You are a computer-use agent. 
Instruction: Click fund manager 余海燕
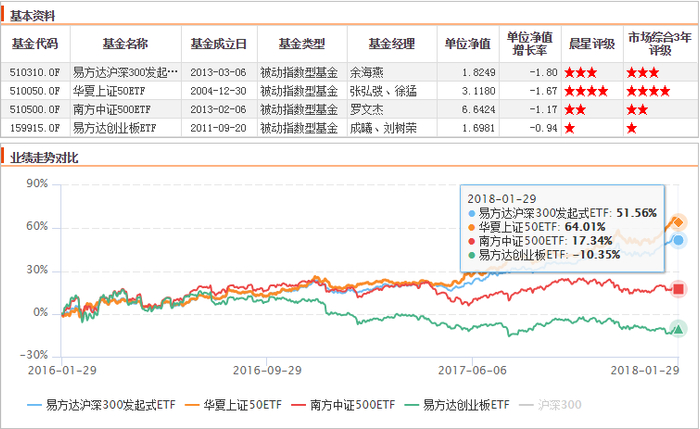367,72
